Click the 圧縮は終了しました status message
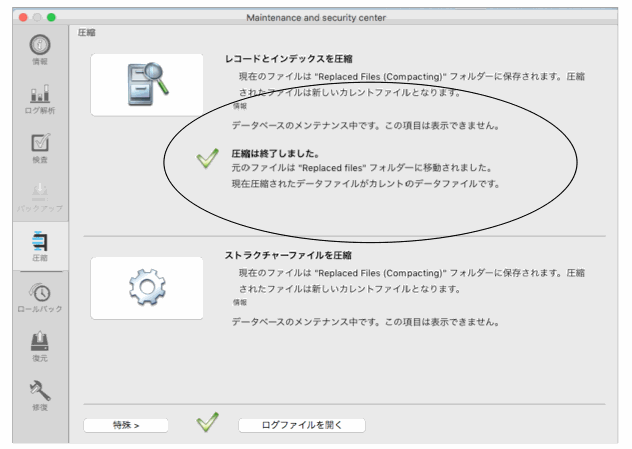Image resolution: width=632 pixels, height=449 pixels. [275, 154]
